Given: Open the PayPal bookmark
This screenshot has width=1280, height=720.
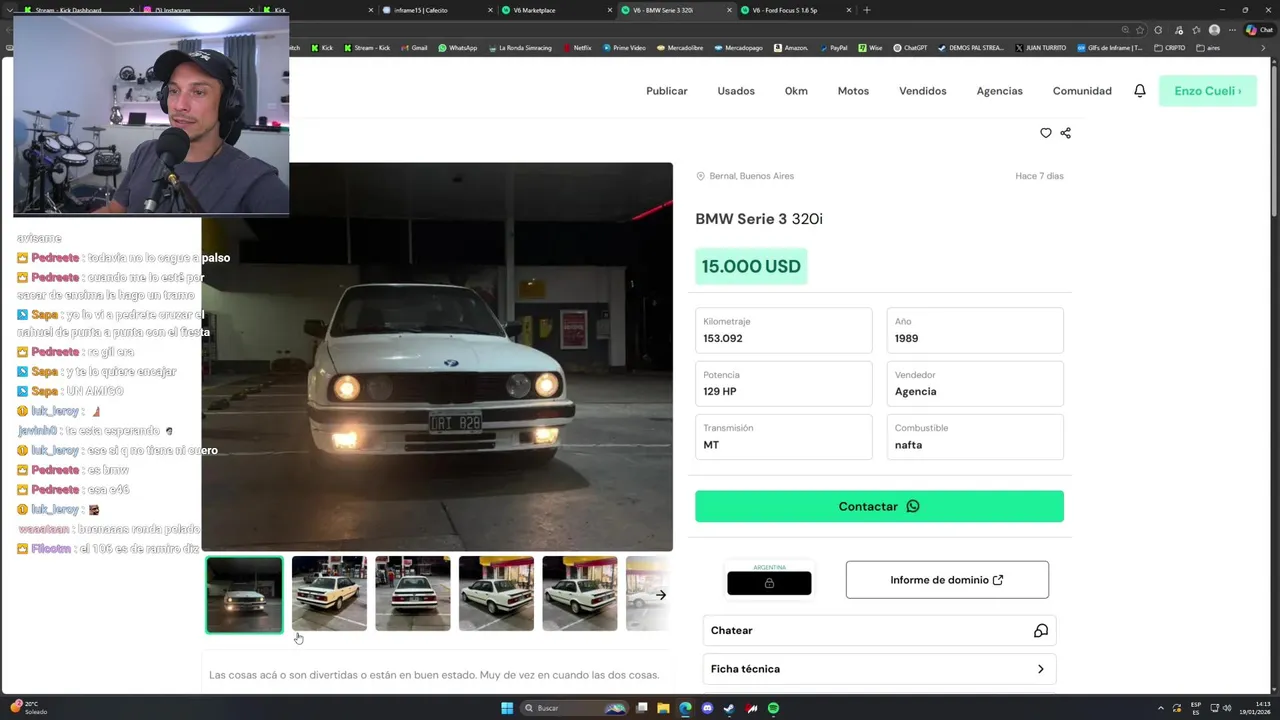Looking at the screenshot, I should click(833, 48).
